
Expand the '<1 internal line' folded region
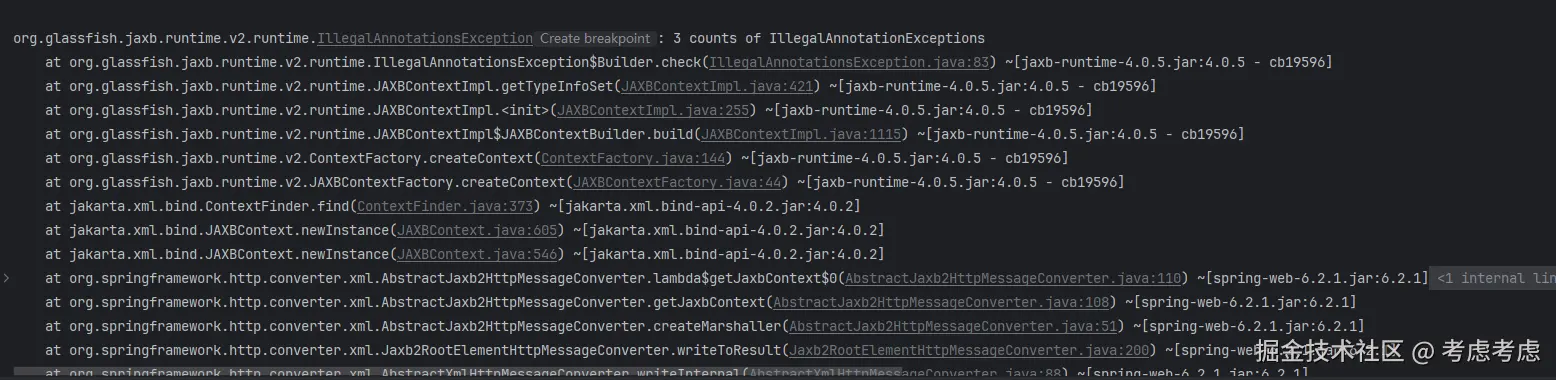(1492, 279)
